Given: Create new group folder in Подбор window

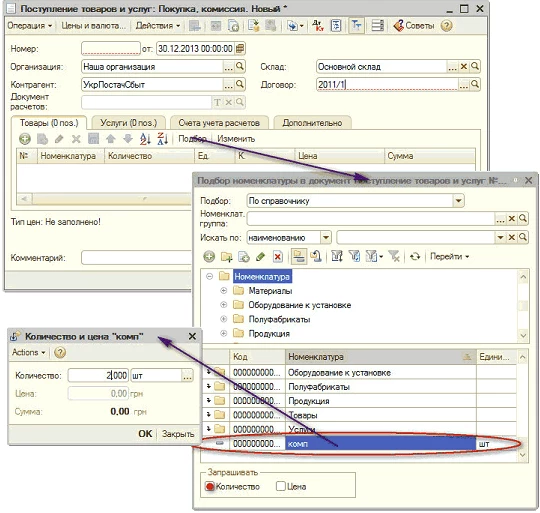Looking at the screenshot, I should (227, 256).
